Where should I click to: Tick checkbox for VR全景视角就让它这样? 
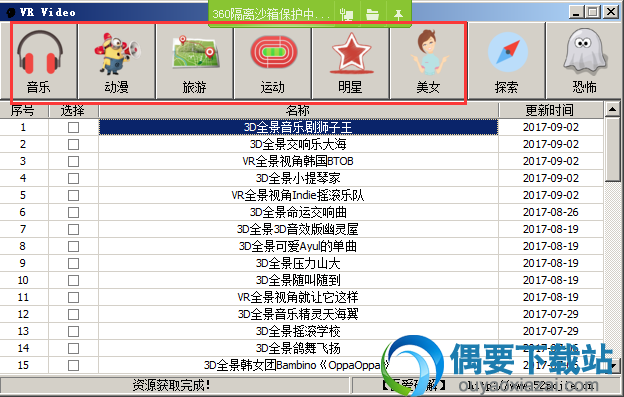73,298
